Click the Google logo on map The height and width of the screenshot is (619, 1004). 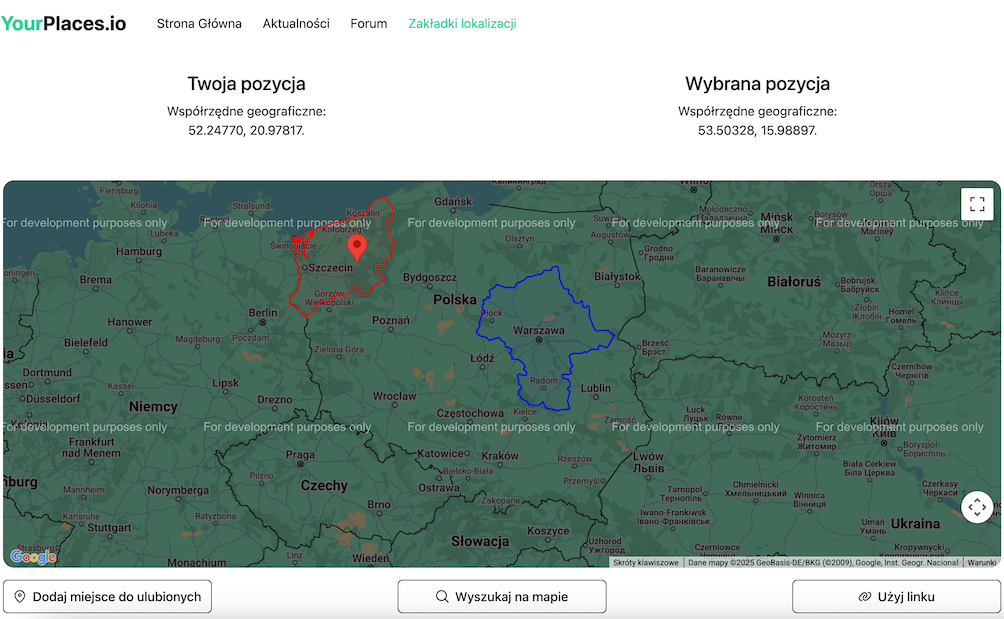(x=33, y=557)
